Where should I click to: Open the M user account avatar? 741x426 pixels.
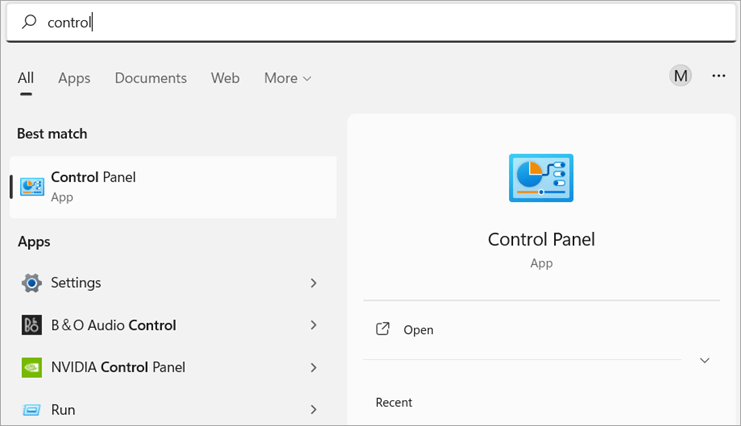tap(681, 76)
